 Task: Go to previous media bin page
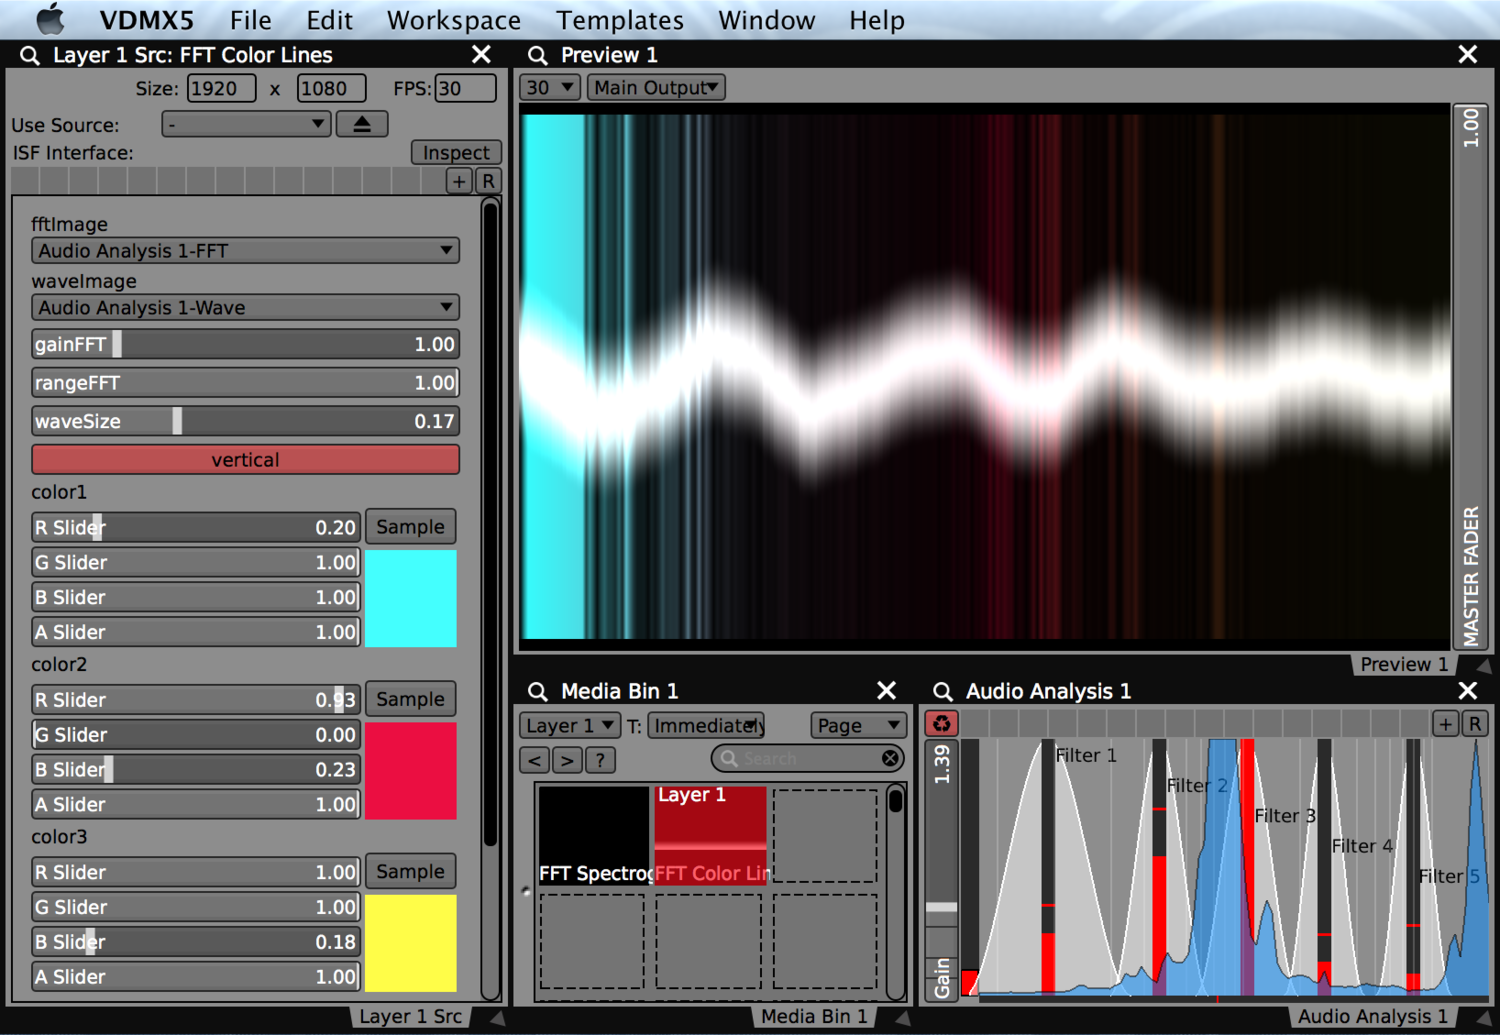[535, 760]
